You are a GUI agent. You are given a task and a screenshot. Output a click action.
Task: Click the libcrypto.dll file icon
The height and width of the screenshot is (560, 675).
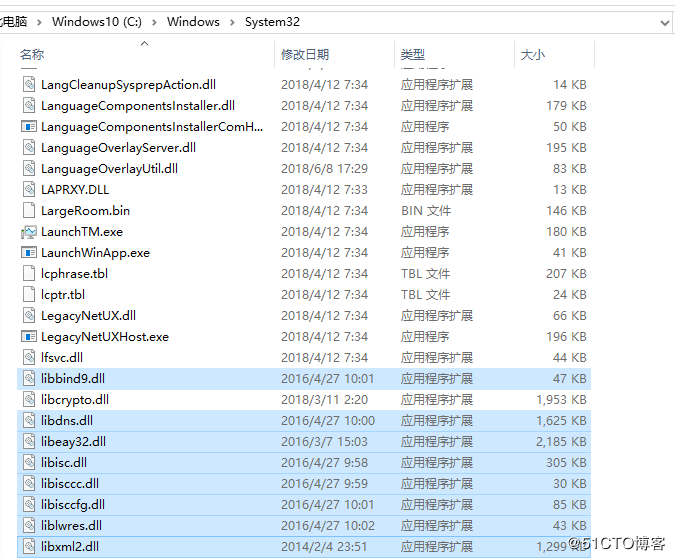(29, 400)
